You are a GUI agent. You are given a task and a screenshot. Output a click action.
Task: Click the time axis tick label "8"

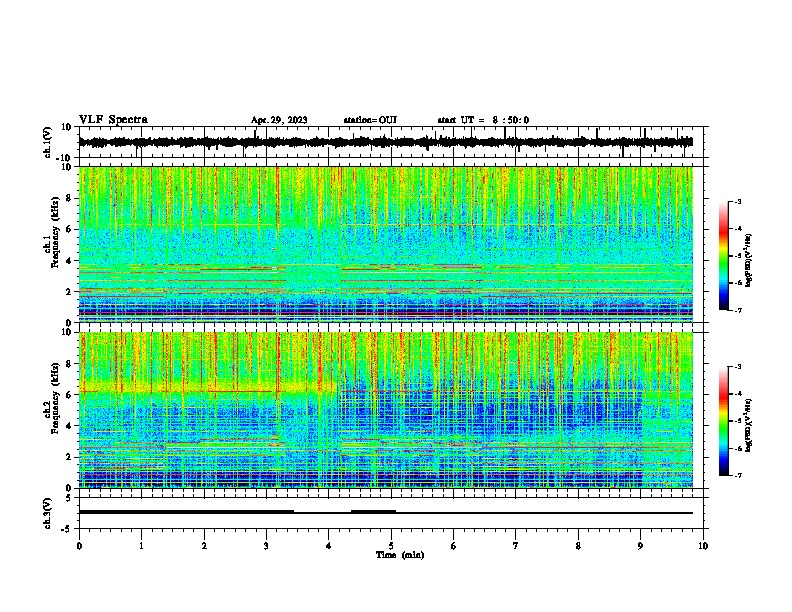click(578, 546)
